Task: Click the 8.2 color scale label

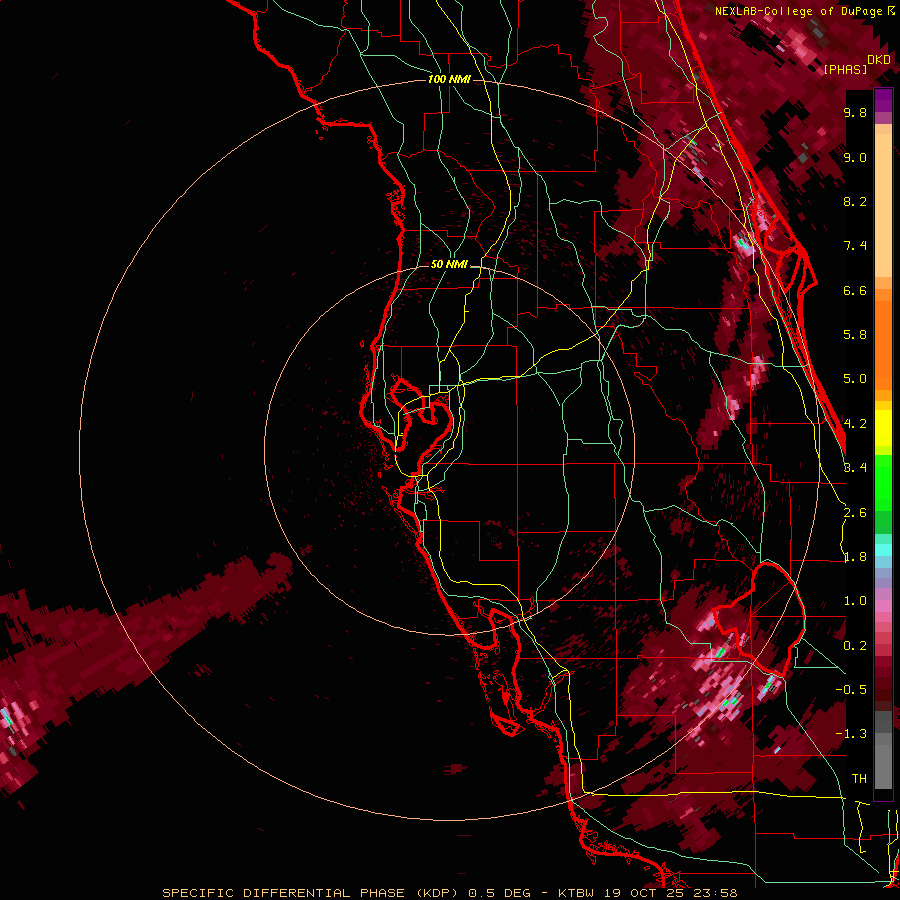Action: [x=855, y=201]
